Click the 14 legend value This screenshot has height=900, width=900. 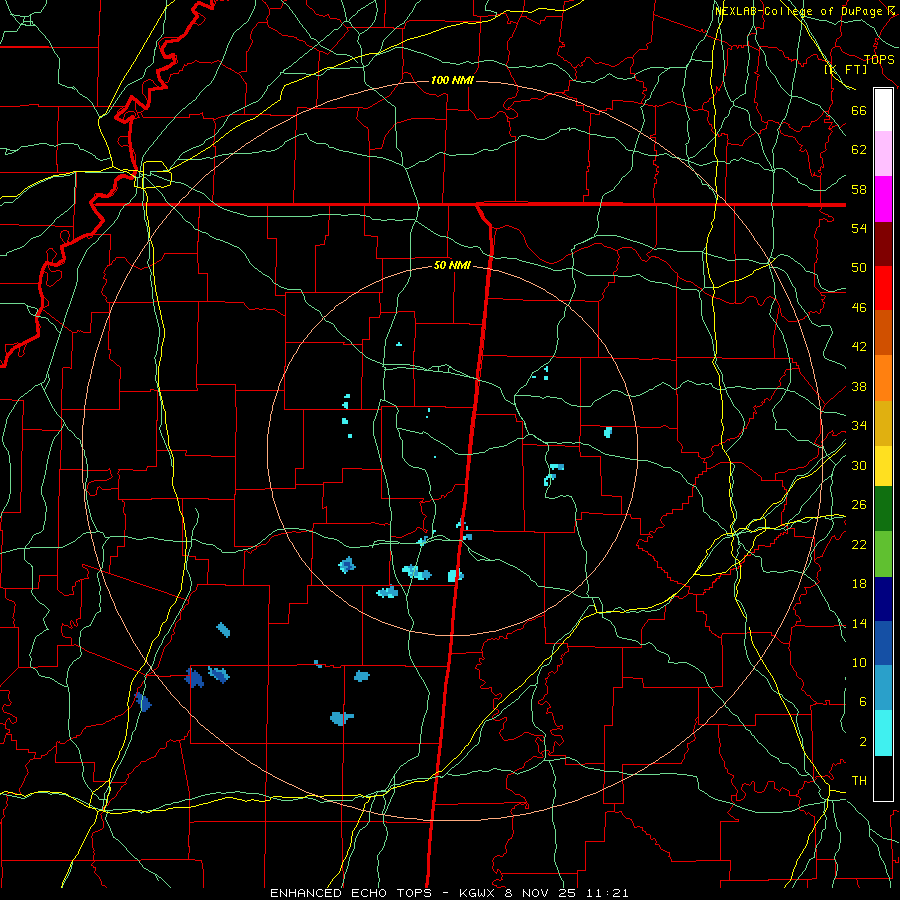coord(859,623)
